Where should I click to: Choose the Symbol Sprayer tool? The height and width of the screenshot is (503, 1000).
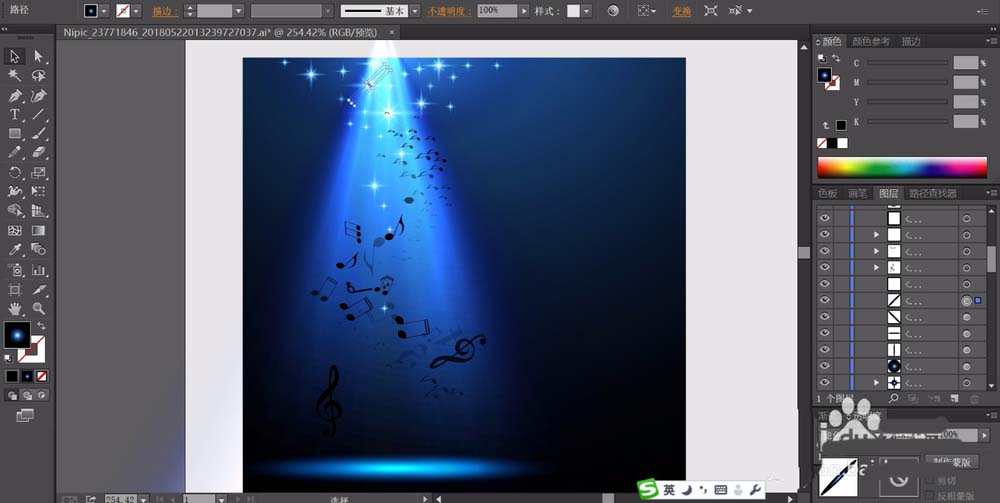click(x=15, y=270)
